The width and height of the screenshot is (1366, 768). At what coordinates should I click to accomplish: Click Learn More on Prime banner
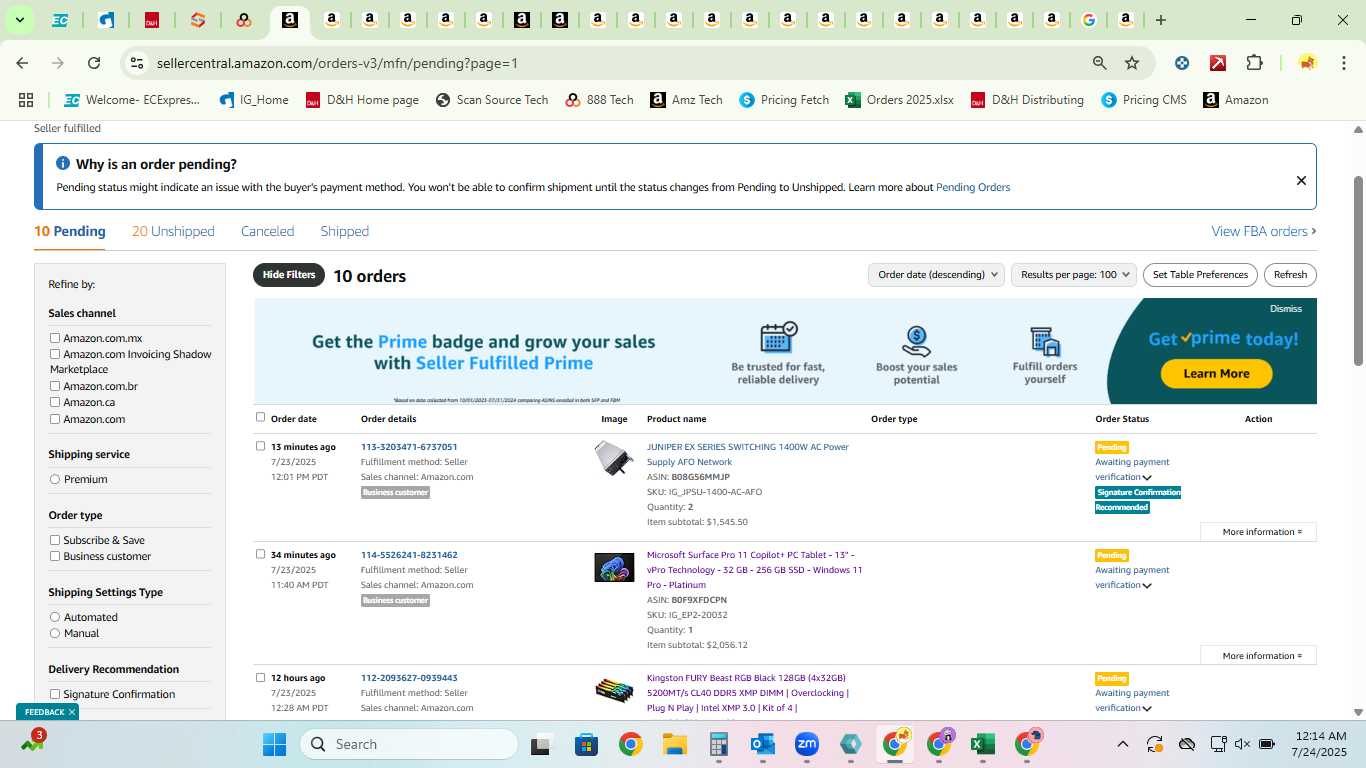click(x=1216, y=374)
